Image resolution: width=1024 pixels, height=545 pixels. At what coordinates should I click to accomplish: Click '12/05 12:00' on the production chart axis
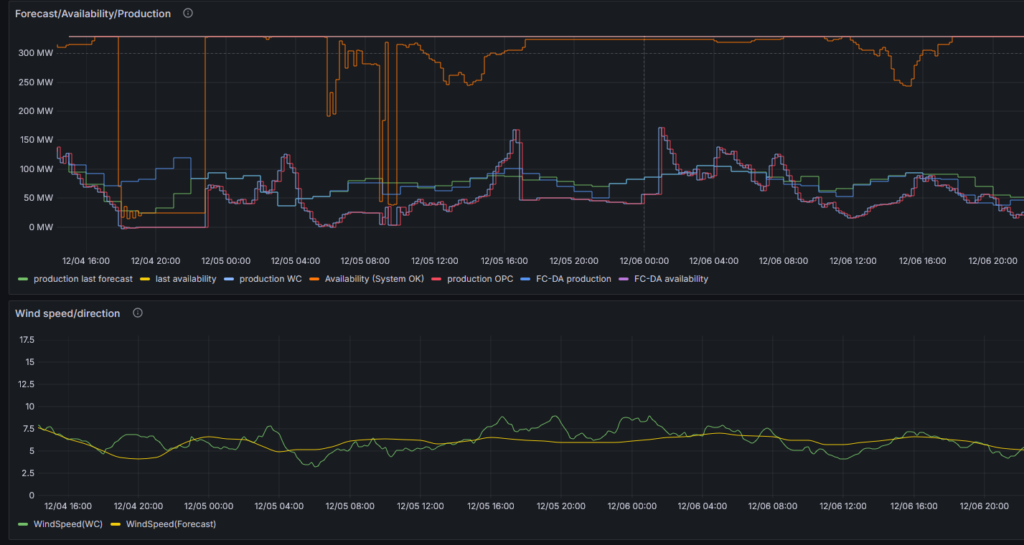point(434,260)
